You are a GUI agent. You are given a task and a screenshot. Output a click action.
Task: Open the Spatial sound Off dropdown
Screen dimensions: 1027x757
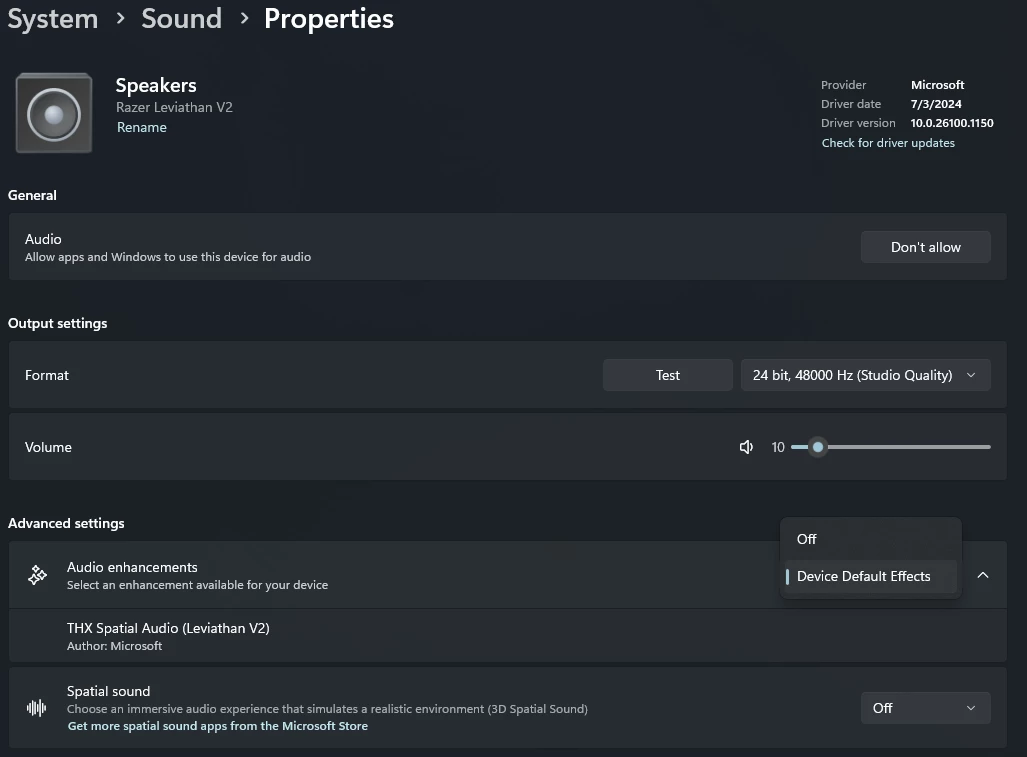point(925,708)
